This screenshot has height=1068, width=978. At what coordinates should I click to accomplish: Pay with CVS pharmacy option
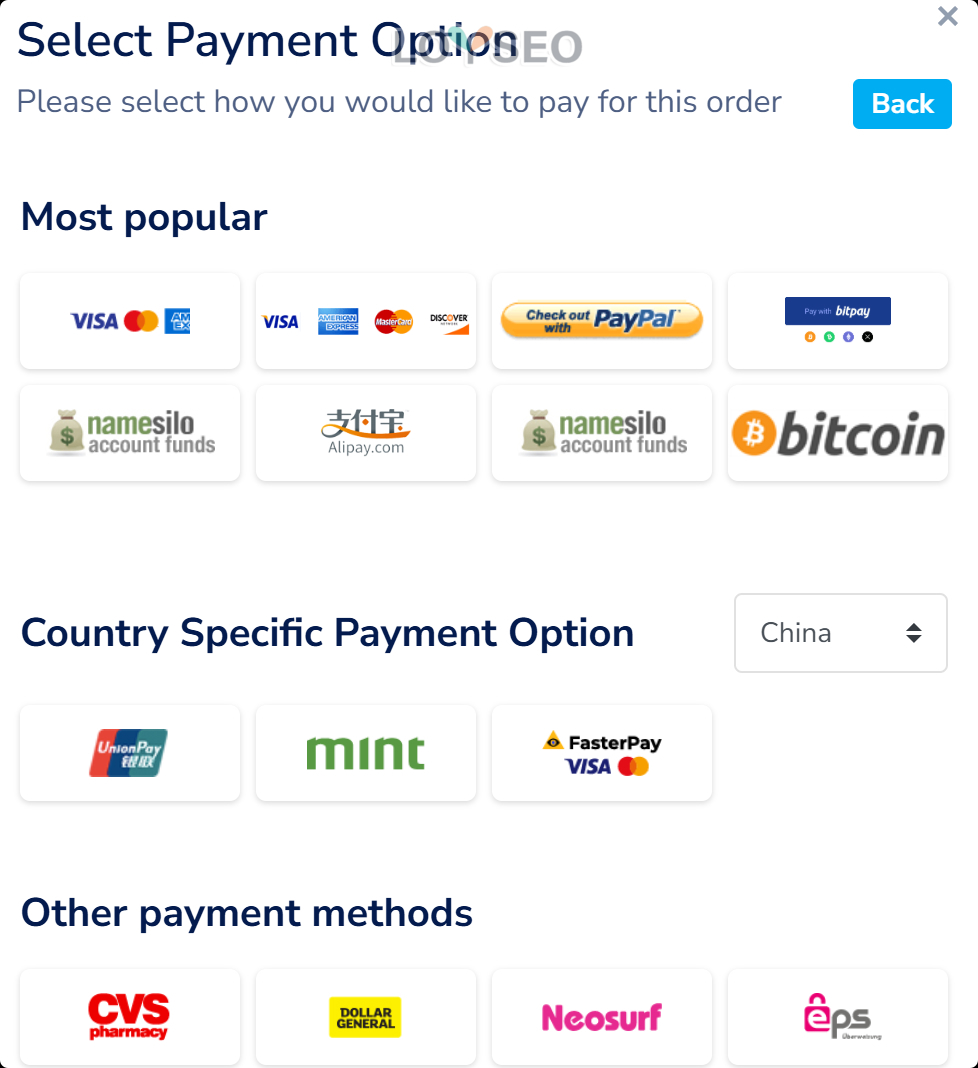130,1017
